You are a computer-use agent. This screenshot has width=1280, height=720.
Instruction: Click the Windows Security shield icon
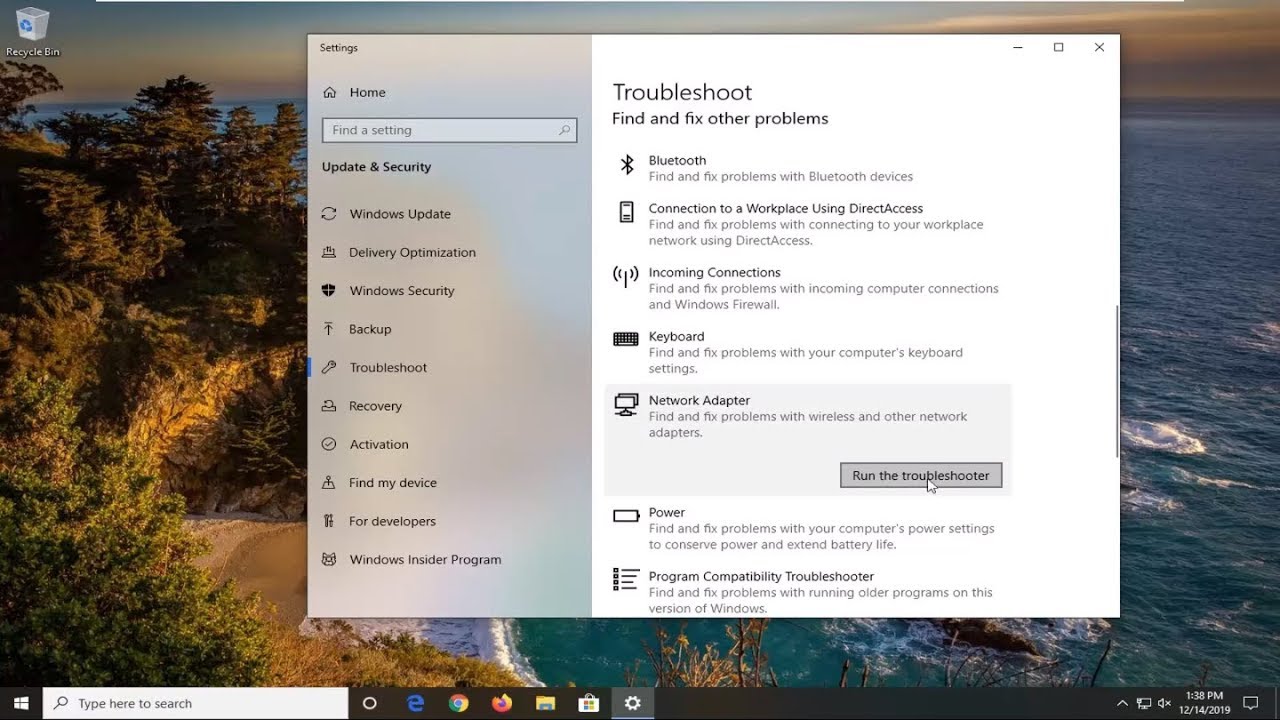328,291
